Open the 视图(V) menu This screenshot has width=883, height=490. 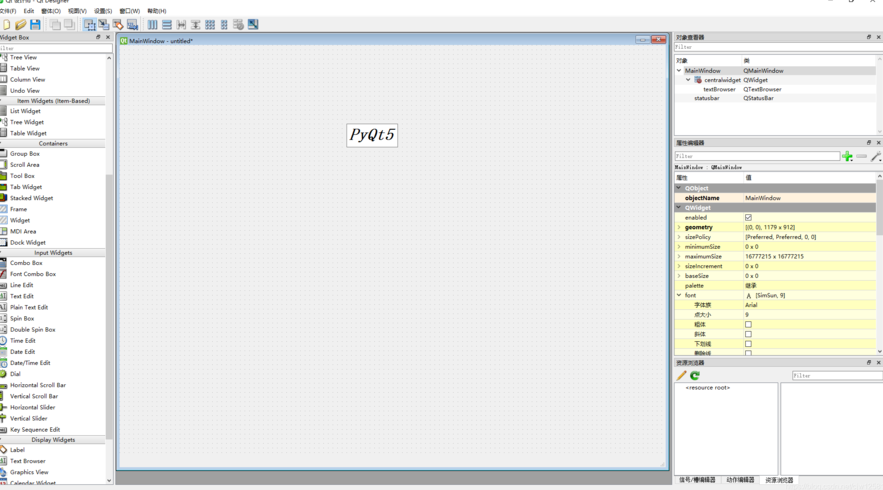(x=77, y=11)
